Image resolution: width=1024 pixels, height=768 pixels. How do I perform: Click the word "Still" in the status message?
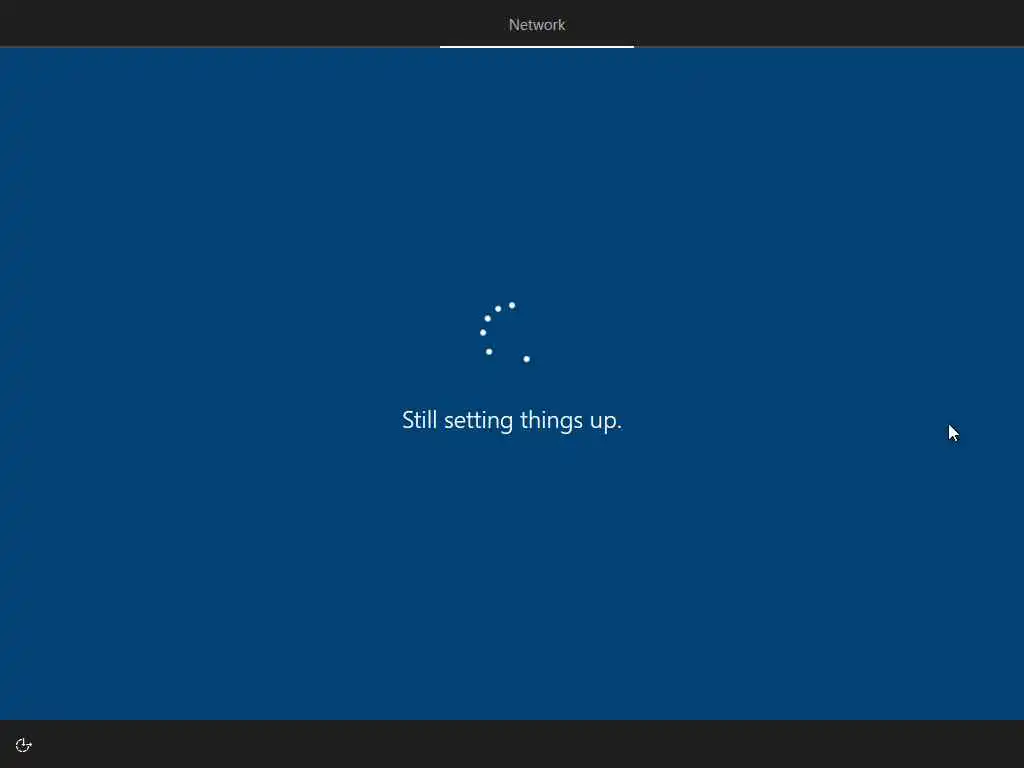click(419, 419)
